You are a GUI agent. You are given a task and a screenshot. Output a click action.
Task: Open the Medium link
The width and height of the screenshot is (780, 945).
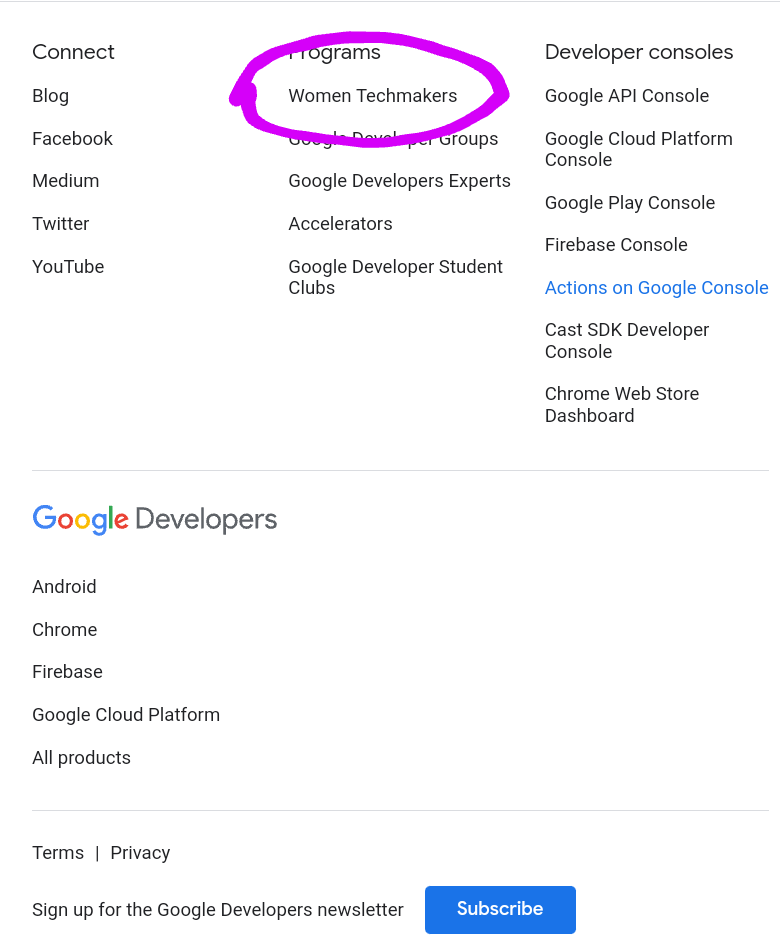pyautogui.click(x=66, y=181)
